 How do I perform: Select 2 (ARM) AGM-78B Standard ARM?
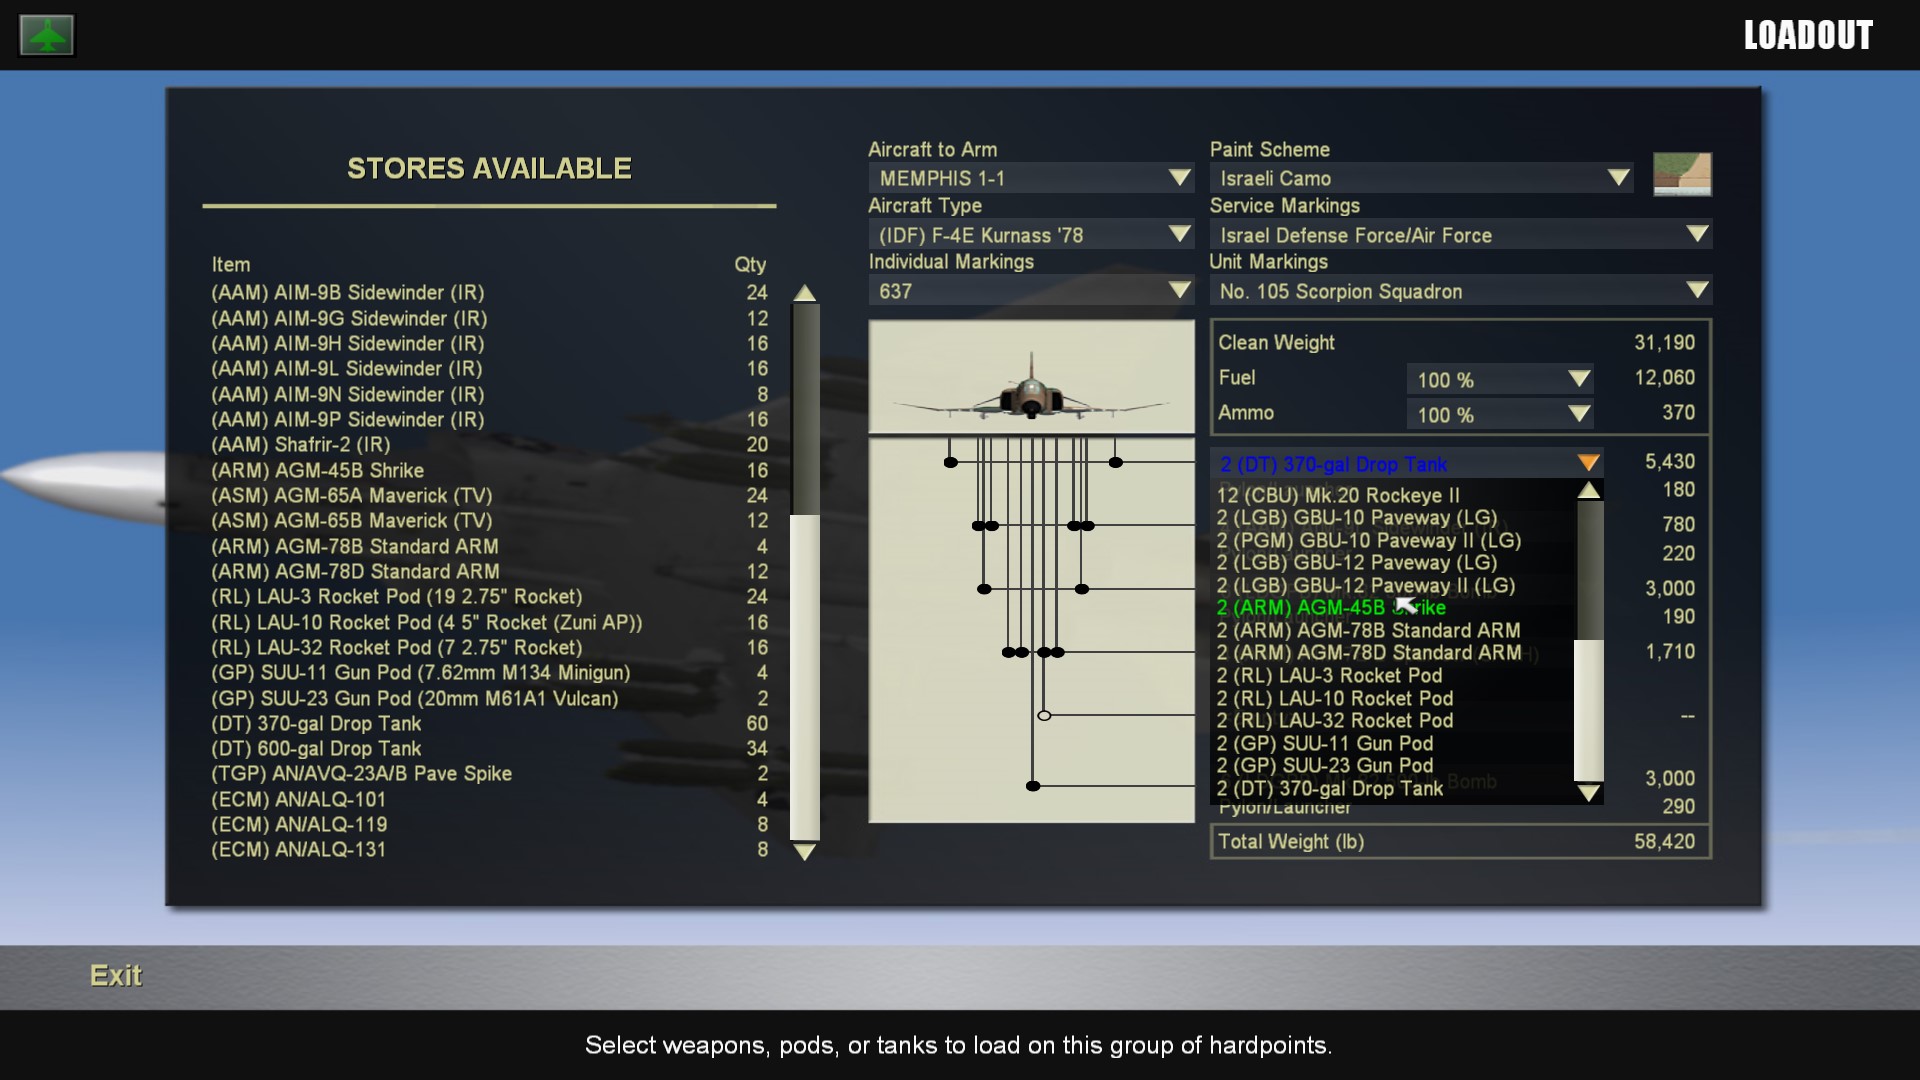point(1368,631)
